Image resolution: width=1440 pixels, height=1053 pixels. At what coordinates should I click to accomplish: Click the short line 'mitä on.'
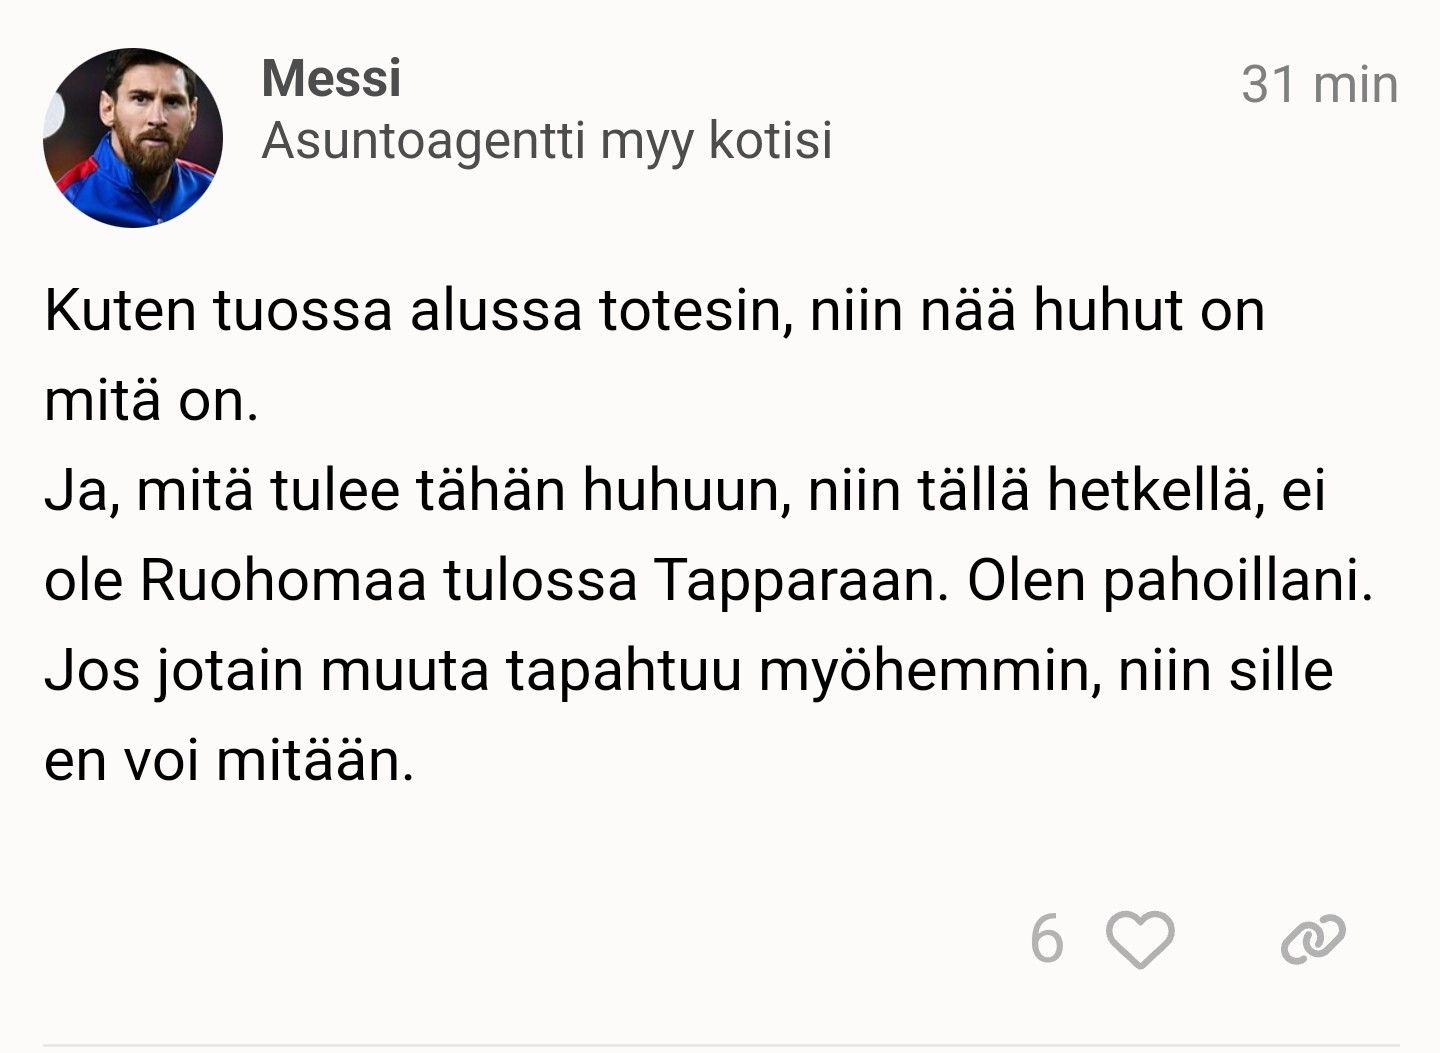[151, 401]
